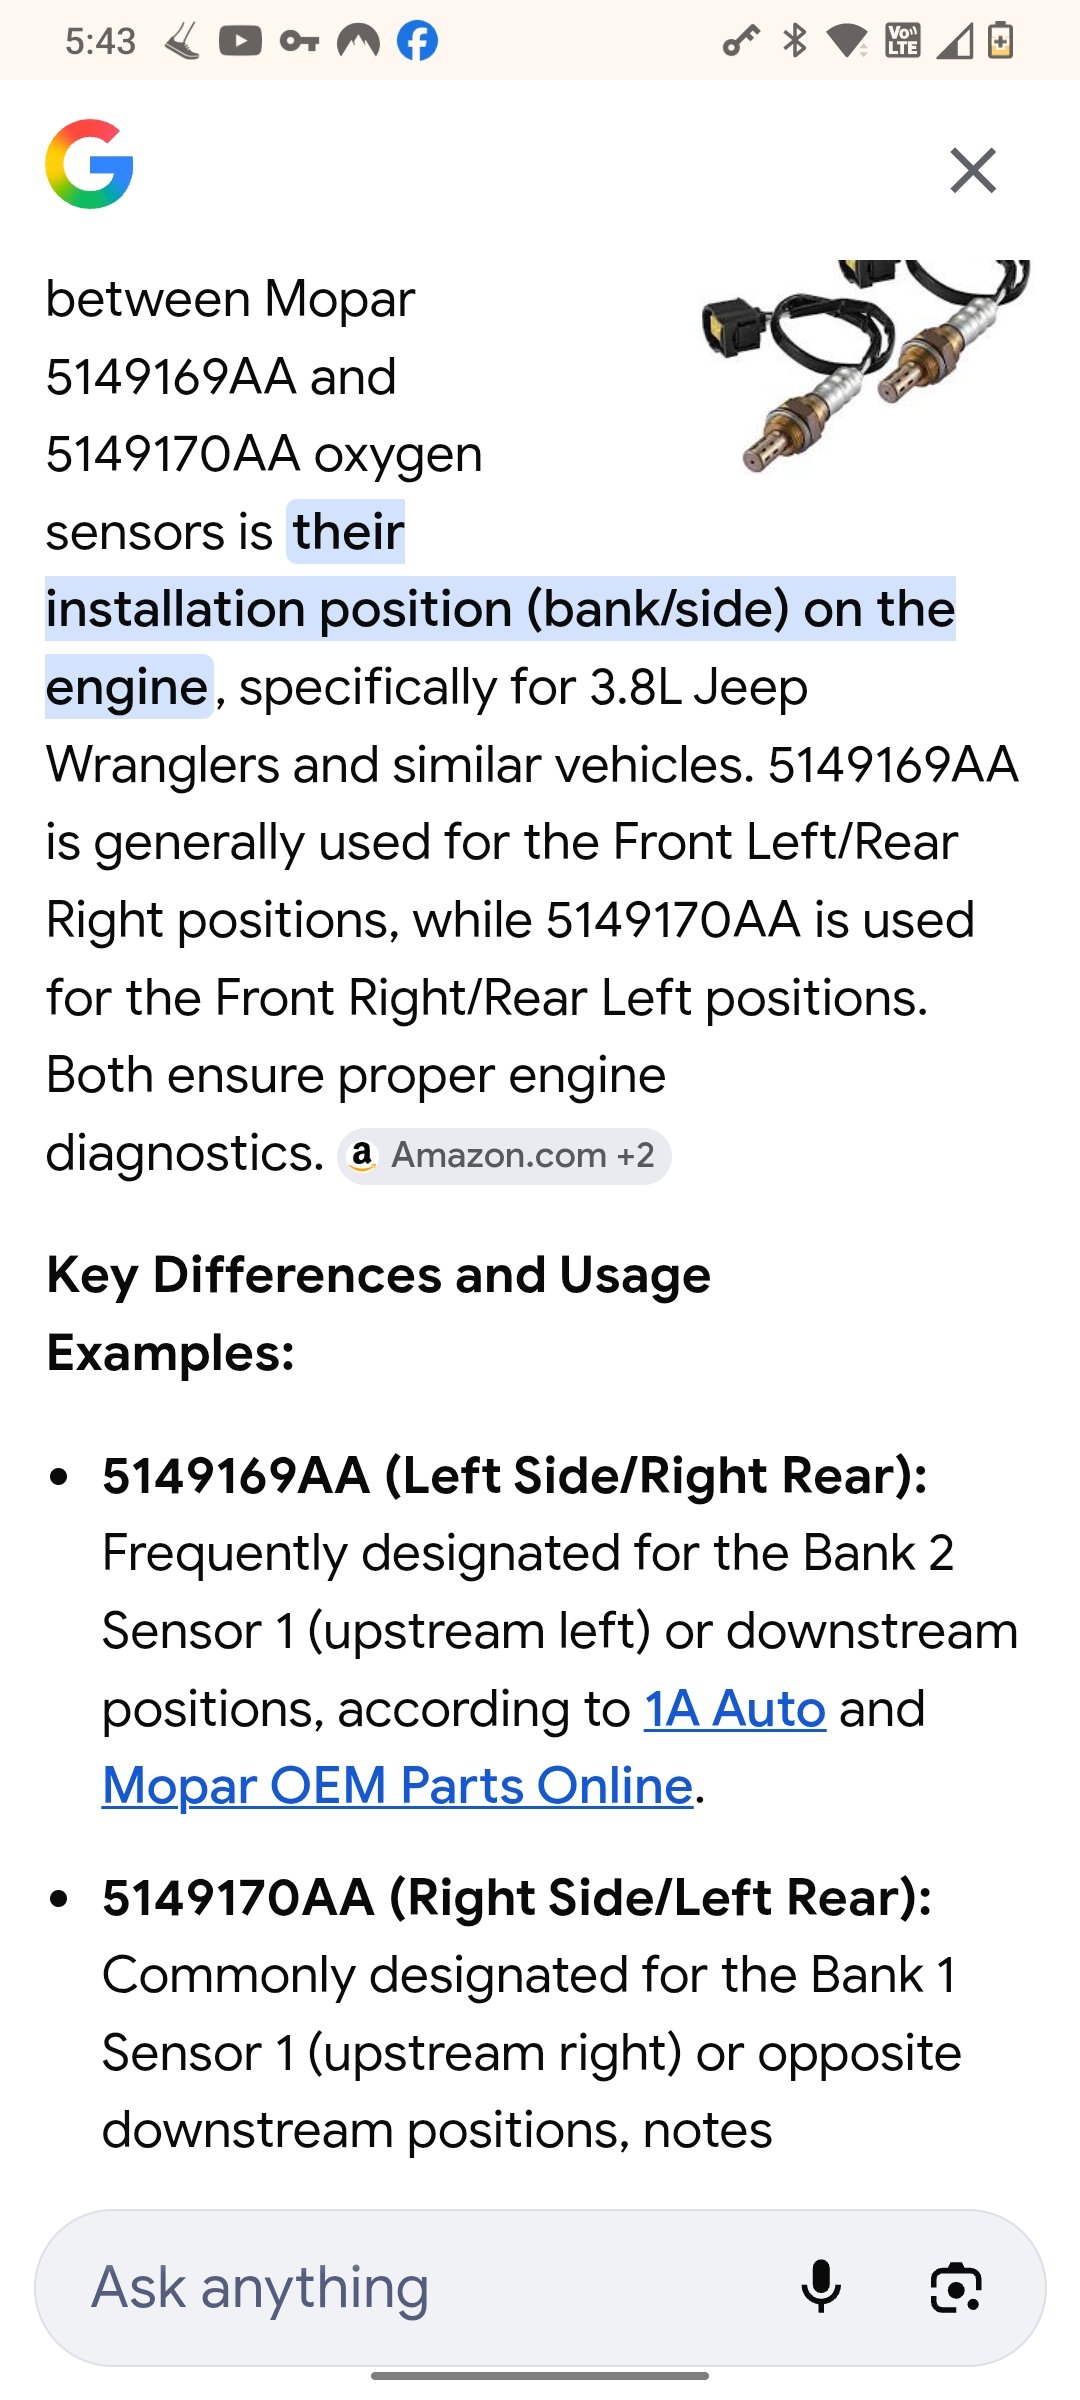Tap the microphone voice search icon
Viewport: 1080px width, 2400px height.
[821, 2287]
